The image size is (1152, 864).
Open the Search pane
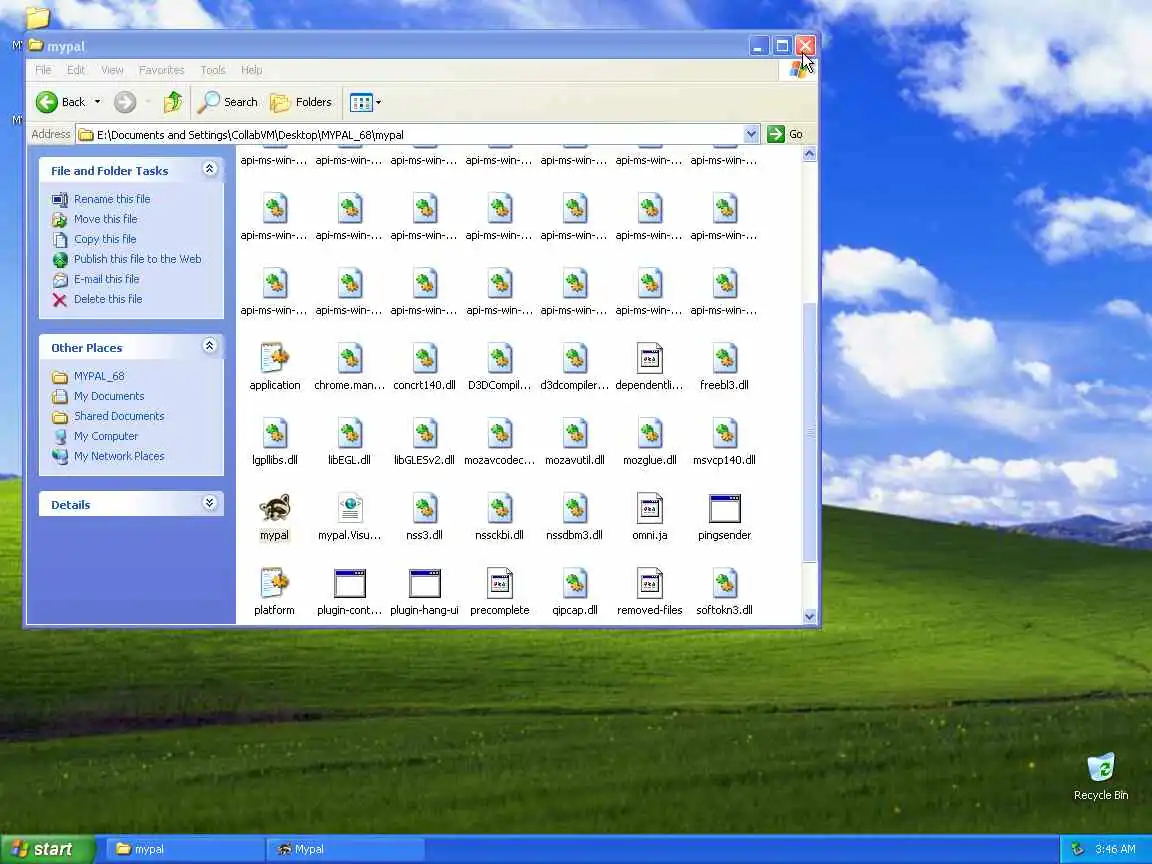(x=227, y=102)
